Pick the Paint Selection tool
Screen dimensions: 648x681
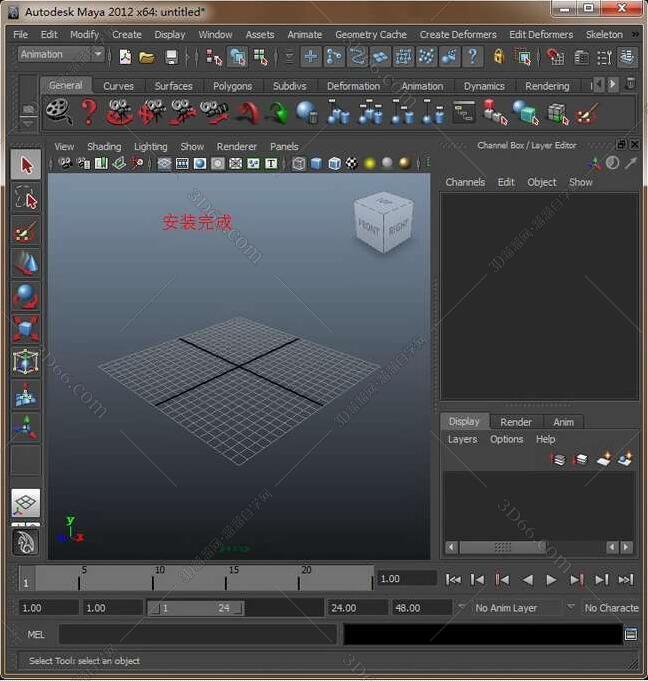(25, 232)
